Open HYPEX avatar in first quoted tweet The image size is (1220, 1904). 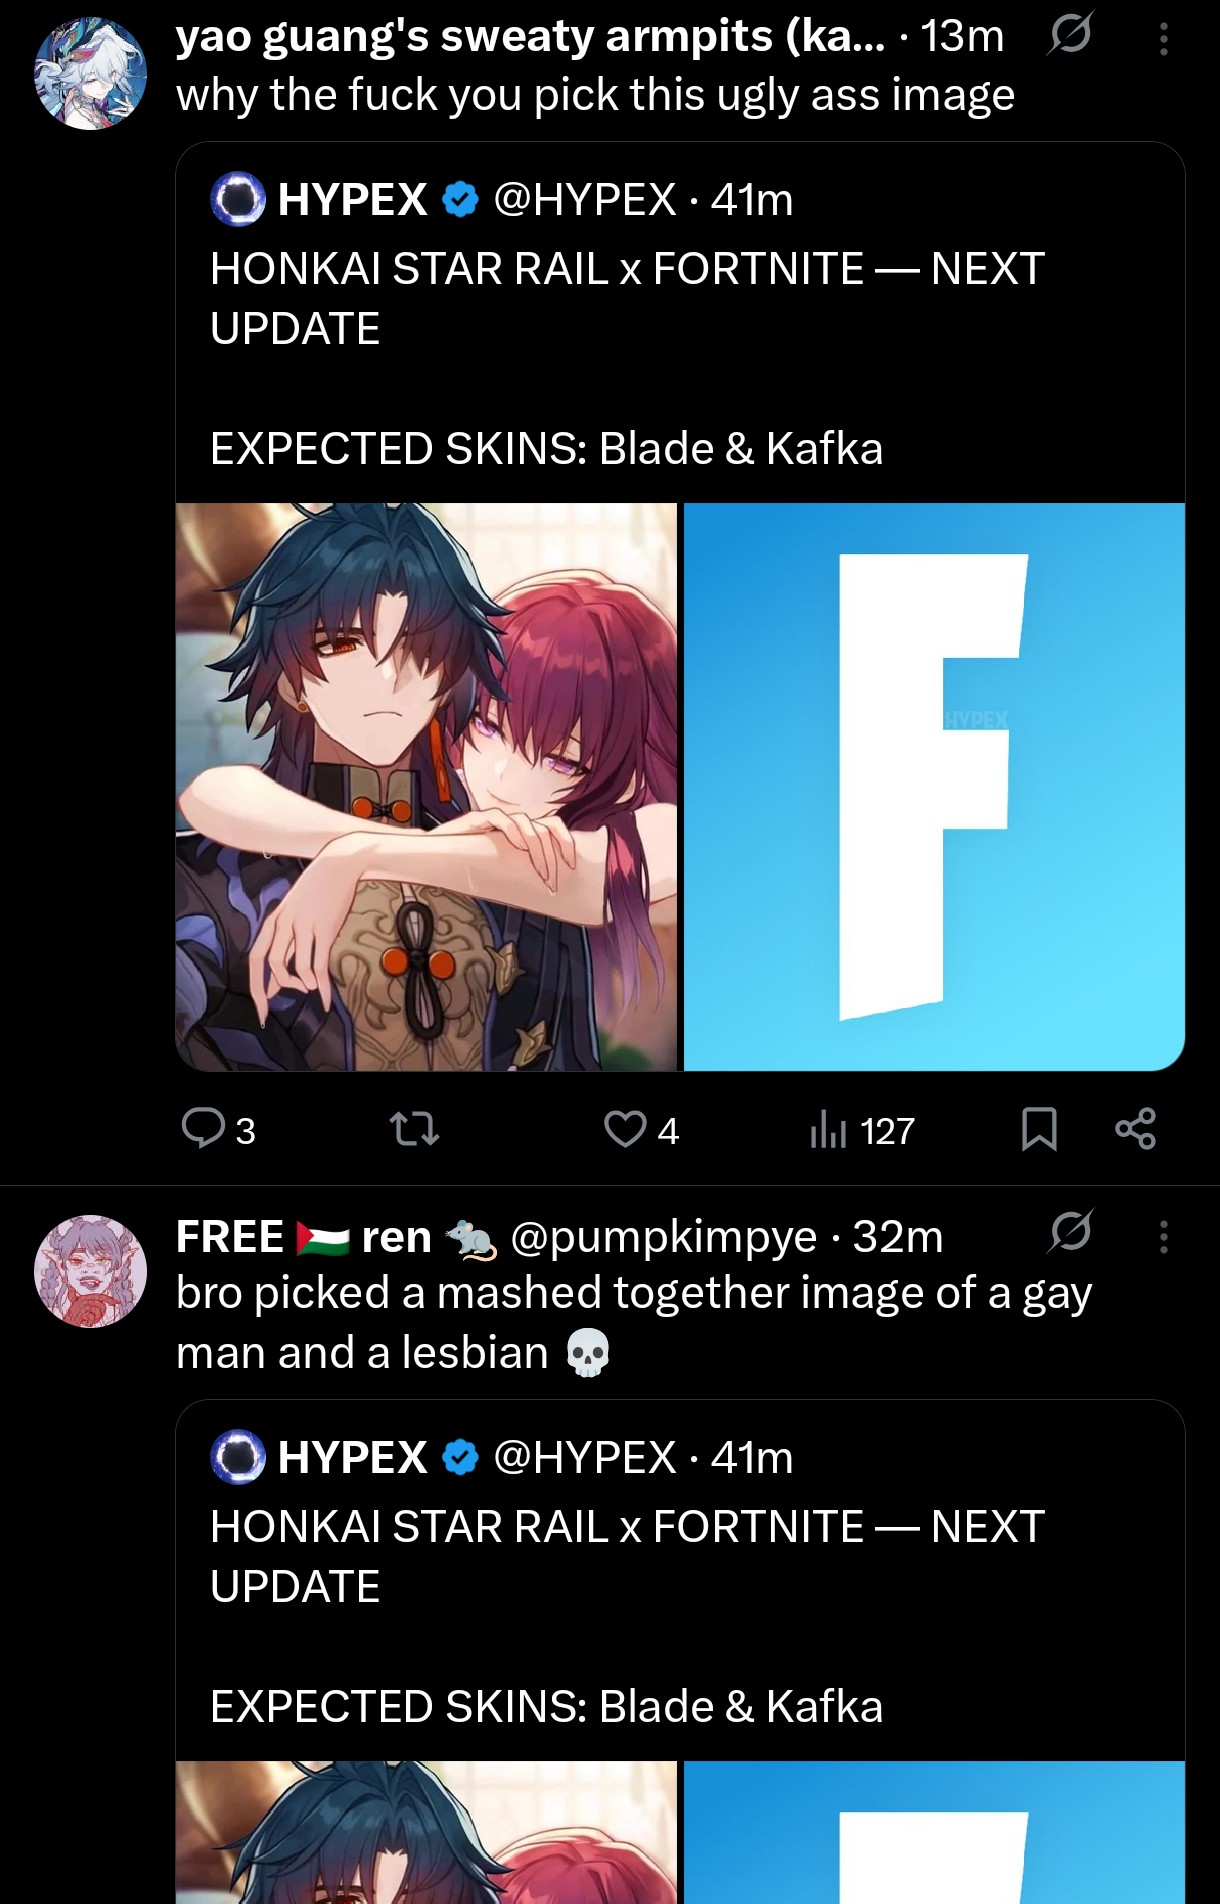238,199
